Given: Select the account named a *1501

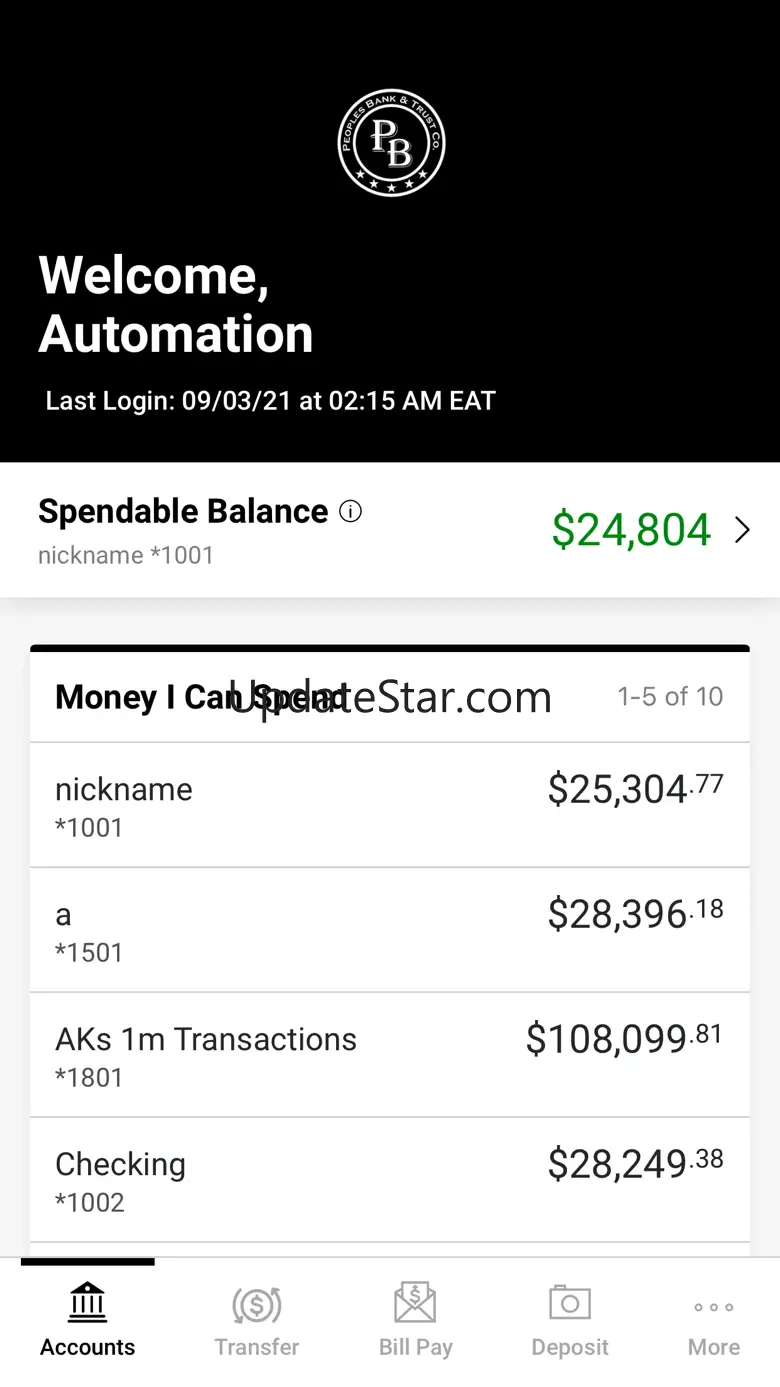Looking at the screenshot, I should pos(390,930).
